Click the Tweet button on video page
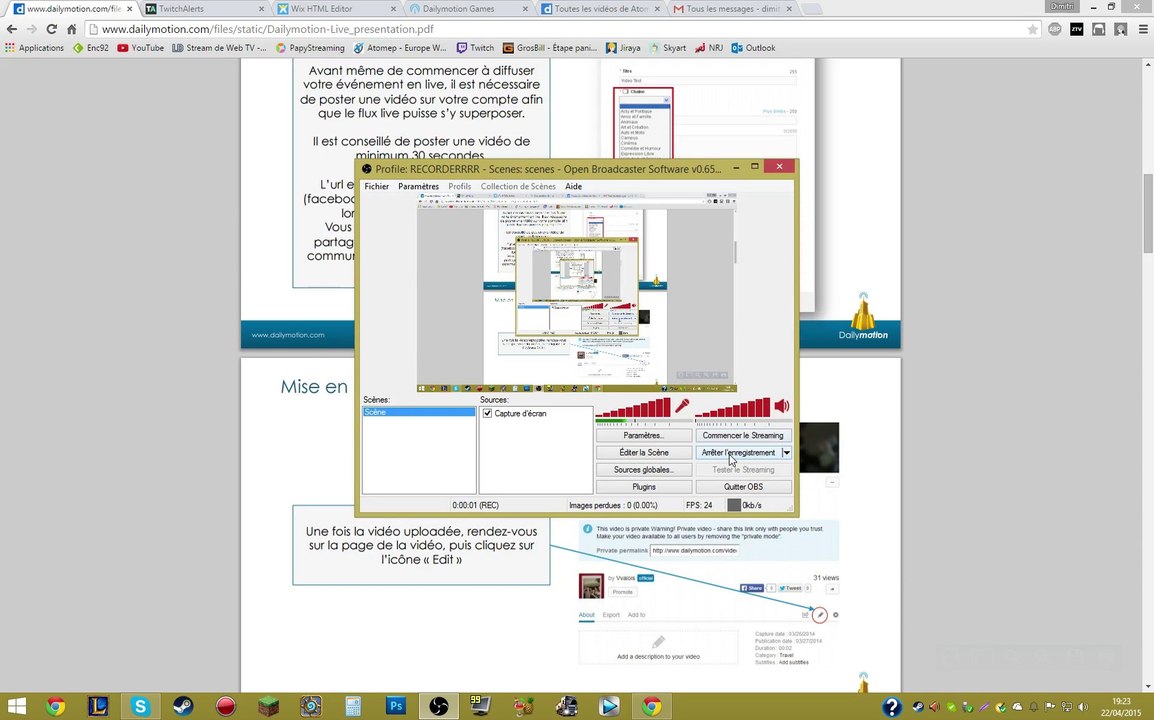 pyautogui.click(x=790, y=588)
